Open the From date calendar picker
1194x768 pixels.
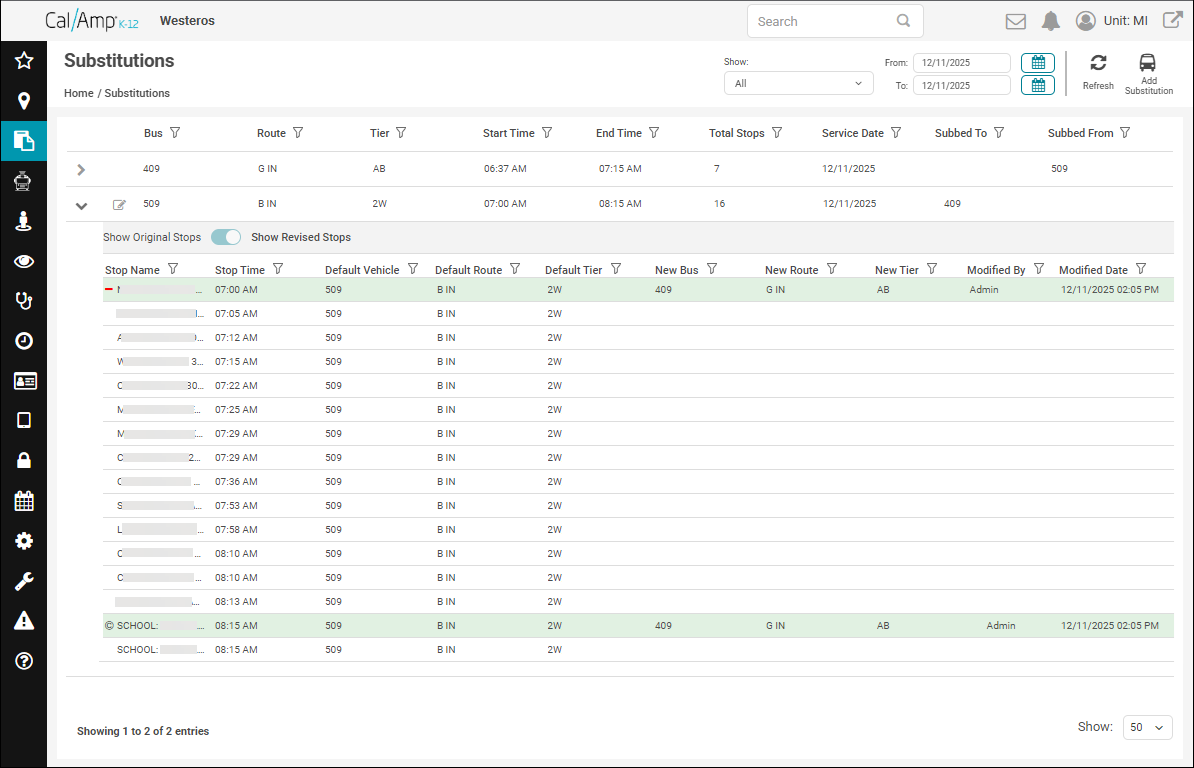click(x=1038, y=62)
